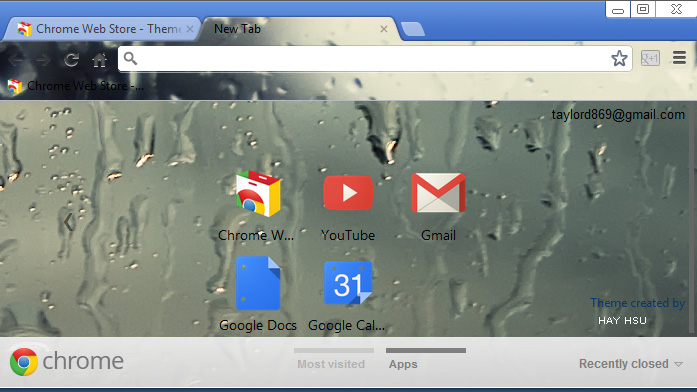
Task: Switch to the Apps section
Action: click(x=425, y=359)
